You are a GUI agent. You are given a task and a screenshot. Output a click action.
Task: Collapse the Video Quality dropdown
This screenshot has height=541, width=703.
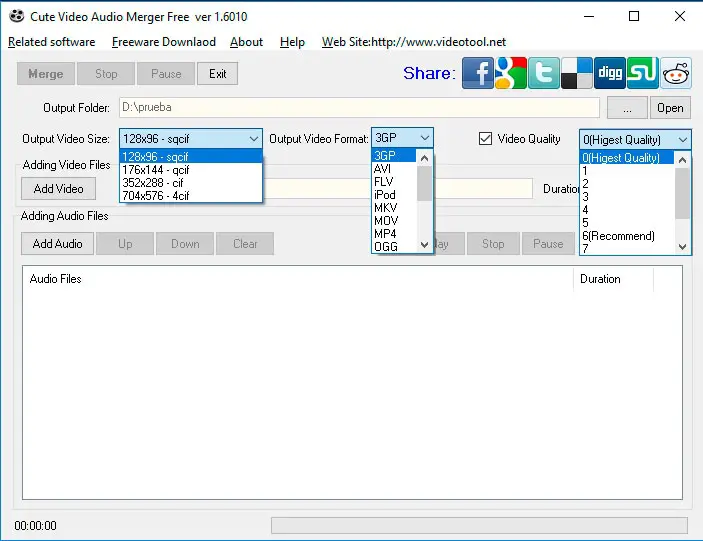pos(682,140)
